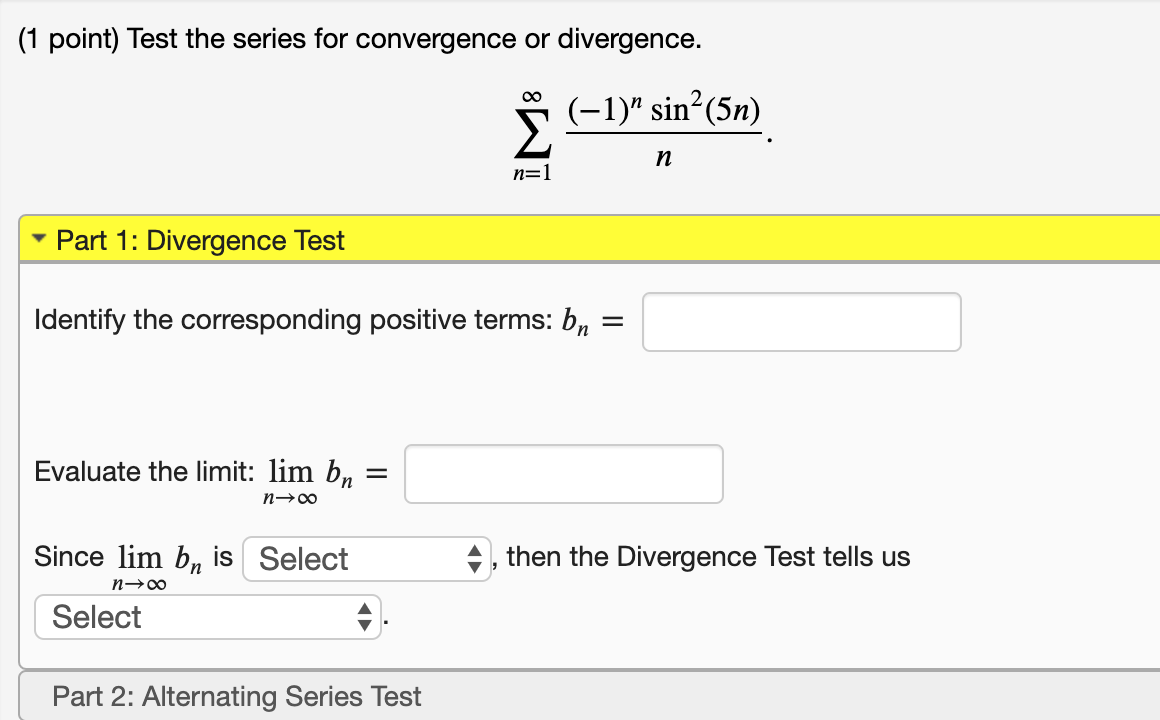The width and height of the screenshot is (1160, 720).
Task: Click the down arrow in the second Select control
Action: [364, 623]
